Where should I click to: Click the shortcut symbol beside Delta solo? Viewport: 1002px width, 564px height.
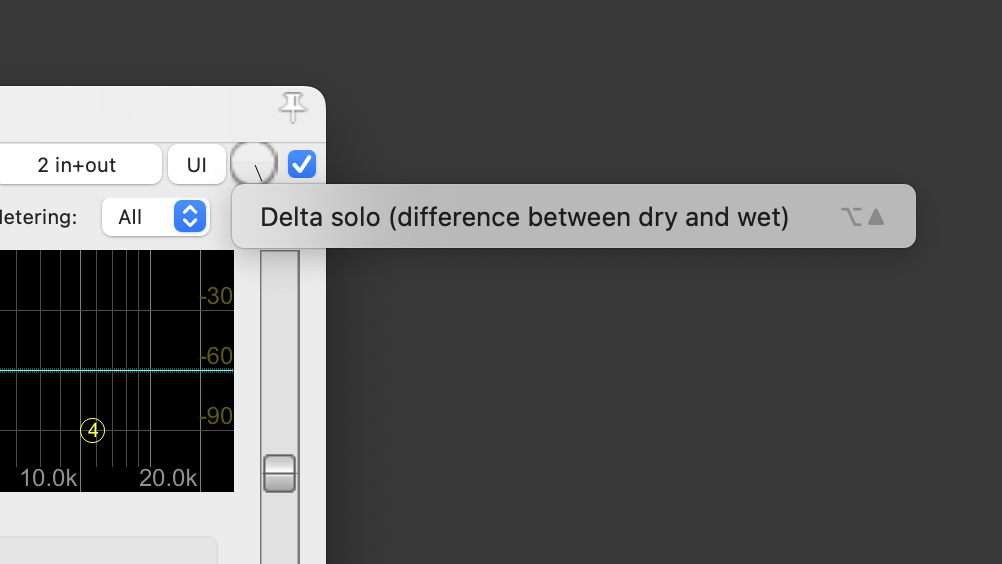point(863,217)
